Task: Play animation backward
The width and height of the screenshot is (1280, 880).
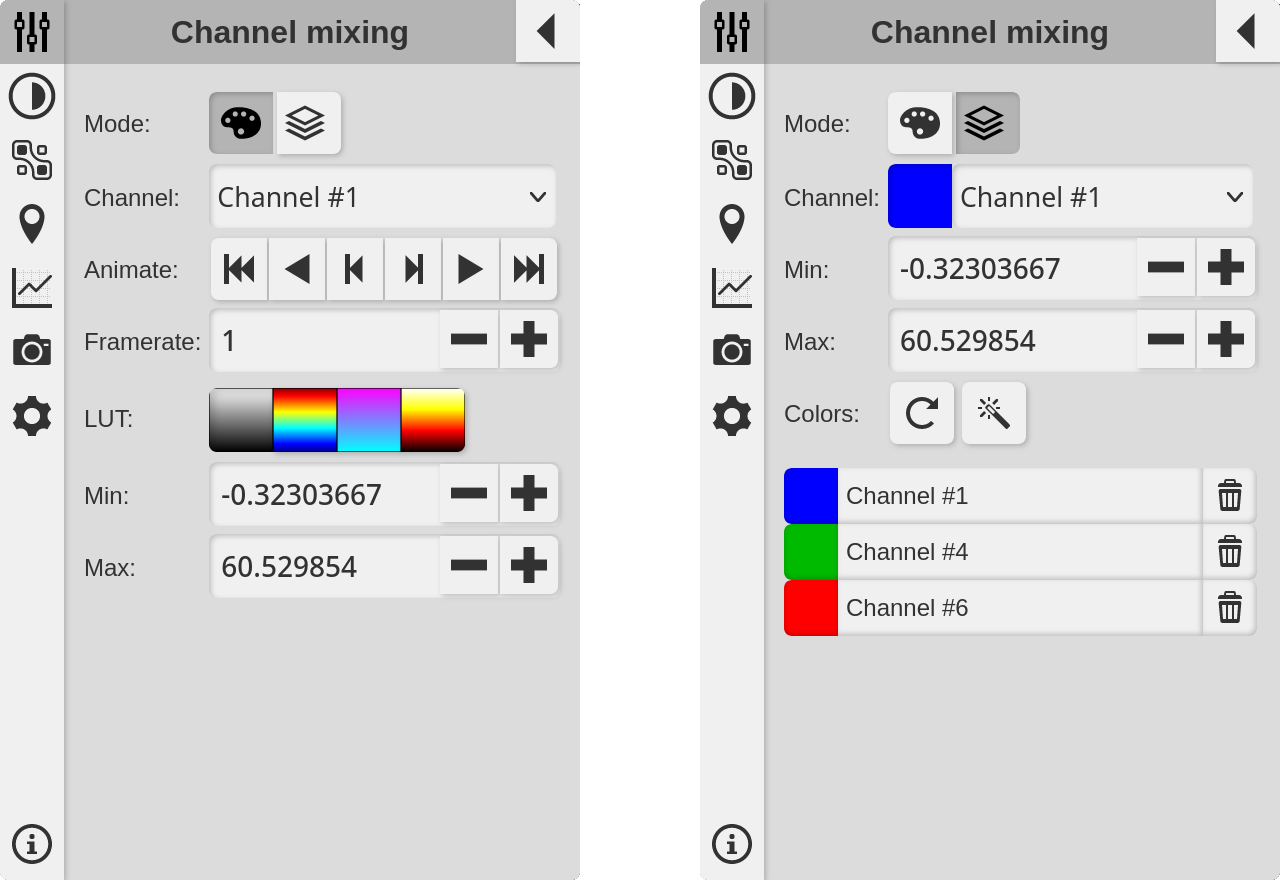Action: point(297,269)
